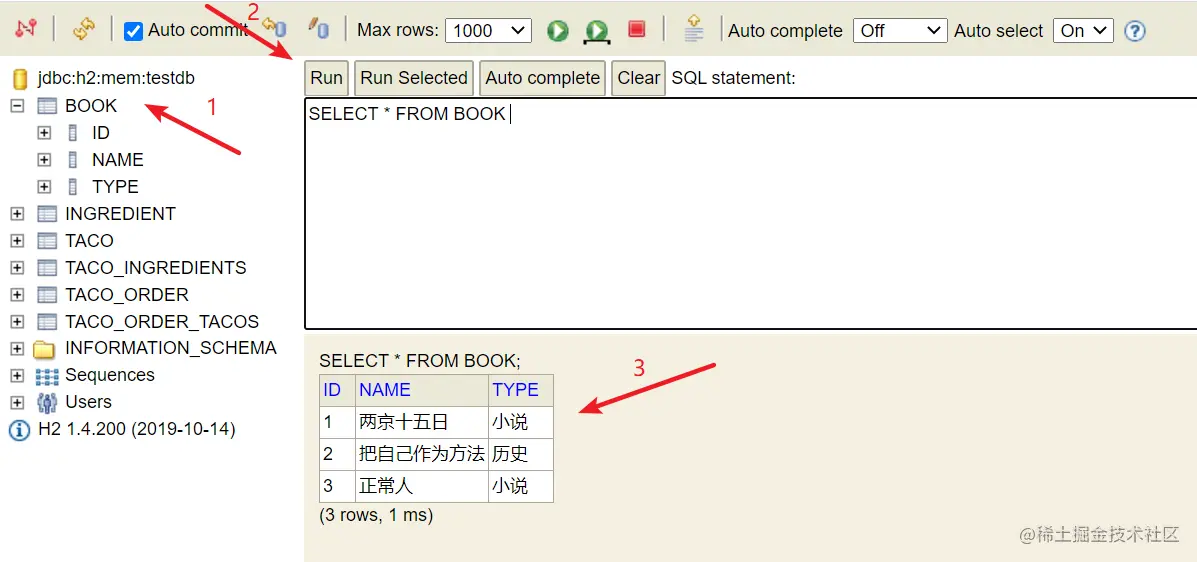Click the green Run toolbar icon
Screen dimensions: 1197x562
(558, 31)
